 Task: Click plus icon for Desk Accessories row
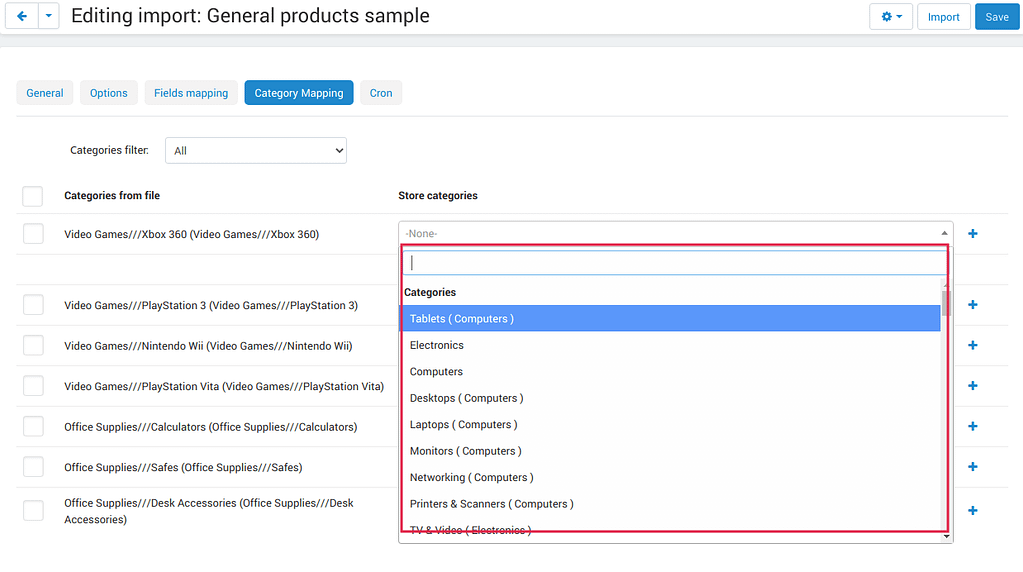pos(973,510)
